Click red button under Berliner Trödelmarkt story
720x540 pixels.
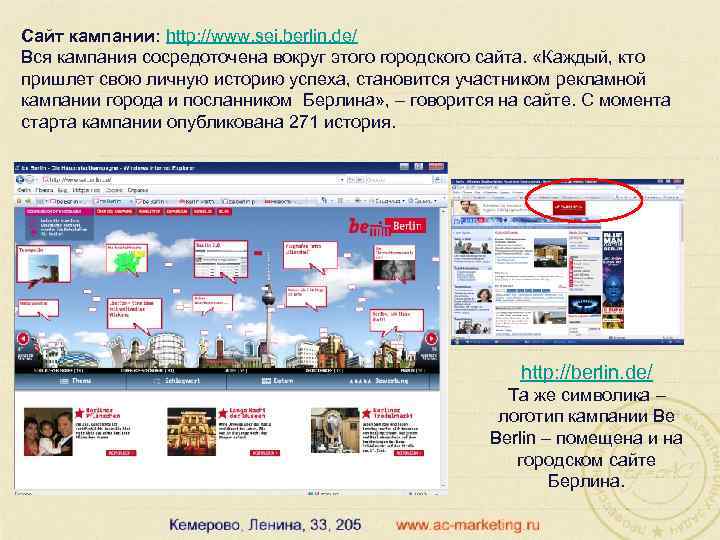pyautogui.click(x=408, y=453)
